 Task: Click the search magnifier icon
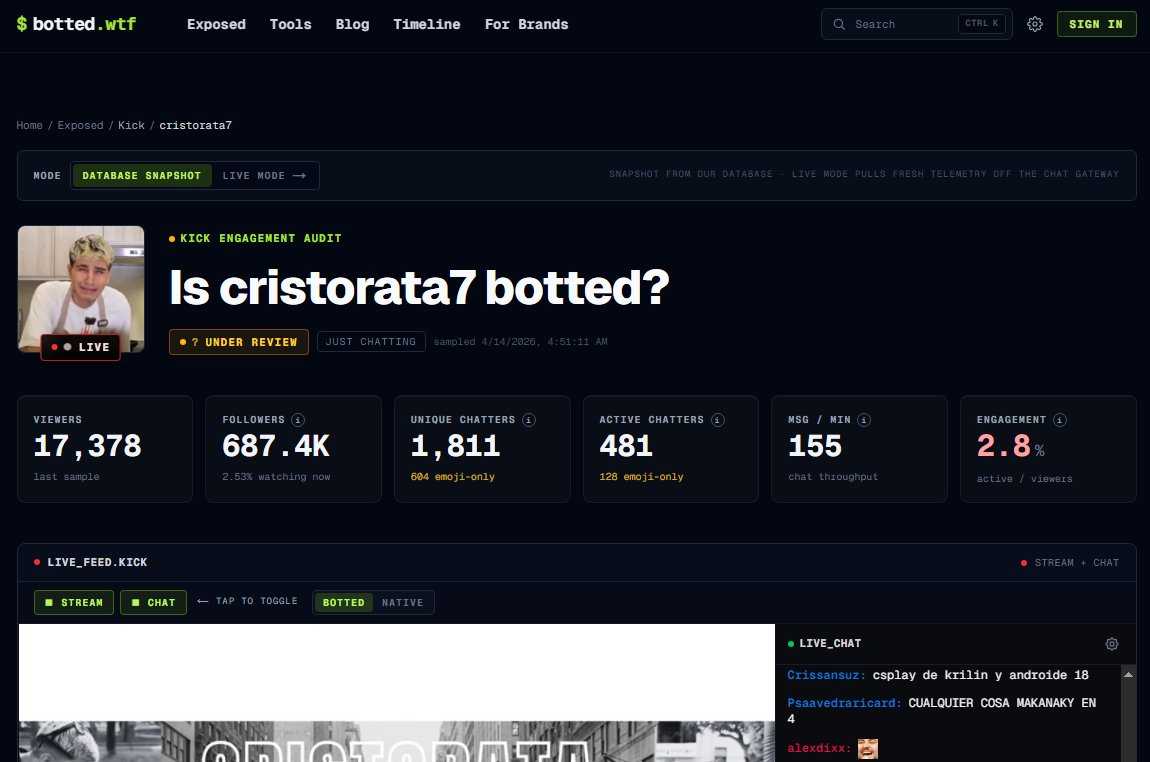tap(838, 24)
